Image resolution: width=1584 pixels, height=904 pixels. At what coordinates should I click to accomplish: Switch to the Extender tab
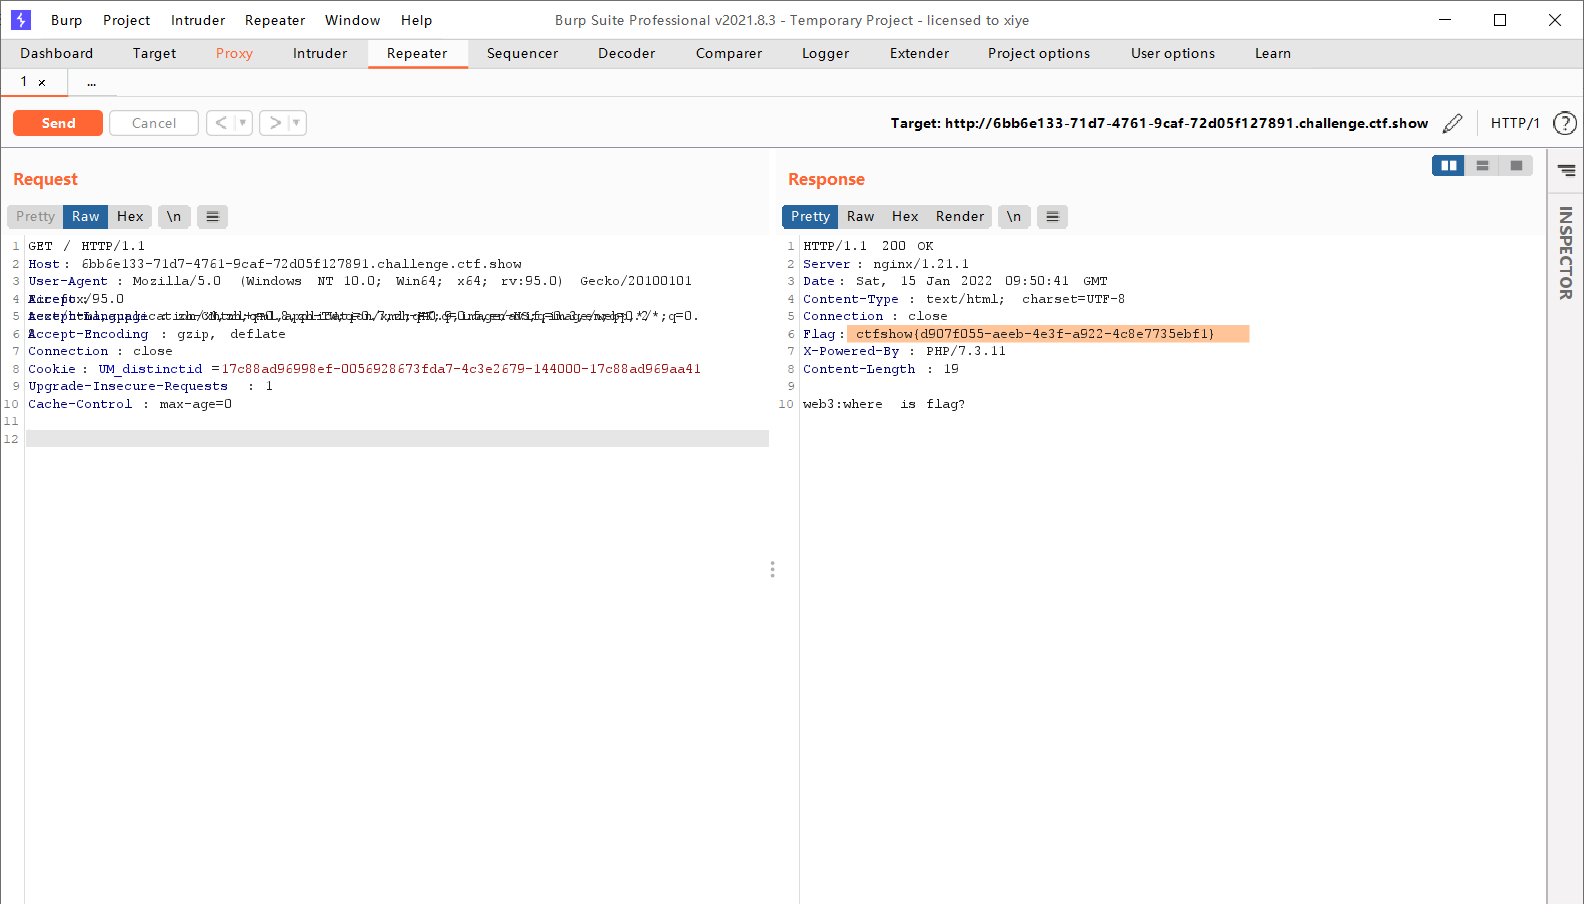(919, 53)
